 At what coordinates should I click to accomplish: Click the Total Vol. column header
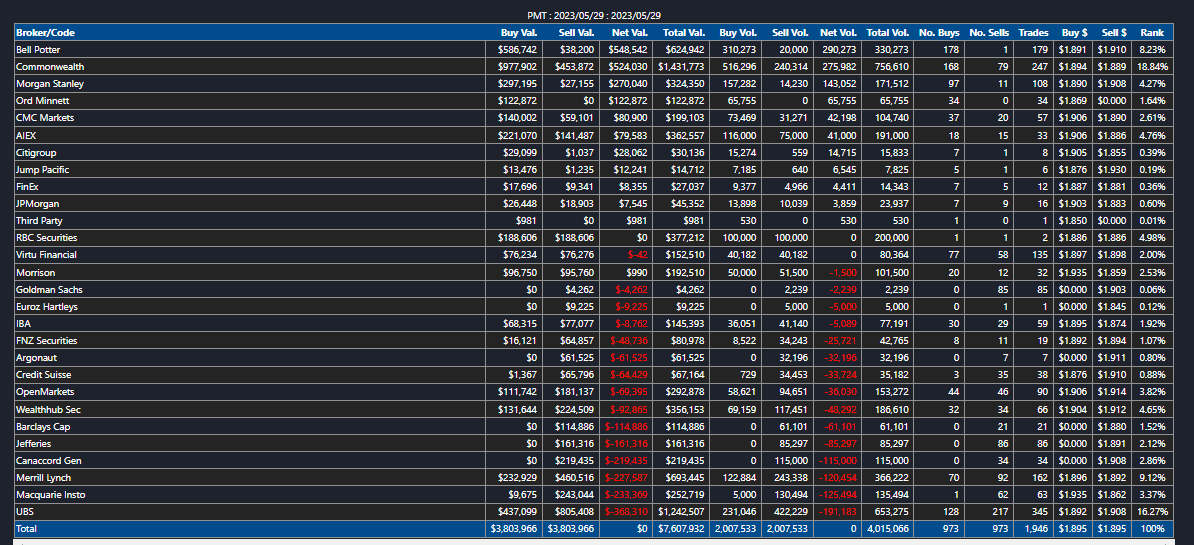pyautogui.click(x=888, y=33)
